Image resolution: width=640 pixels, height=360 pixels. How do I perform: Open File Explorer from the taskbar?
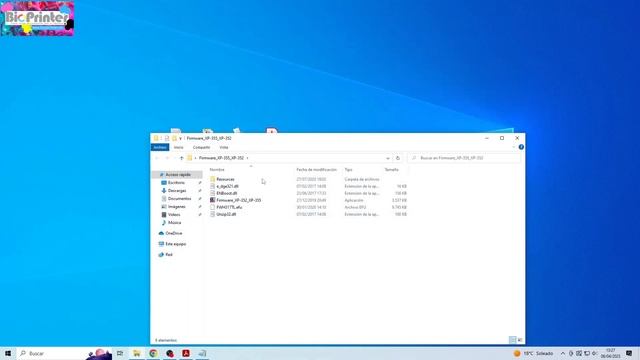[137, 353]
